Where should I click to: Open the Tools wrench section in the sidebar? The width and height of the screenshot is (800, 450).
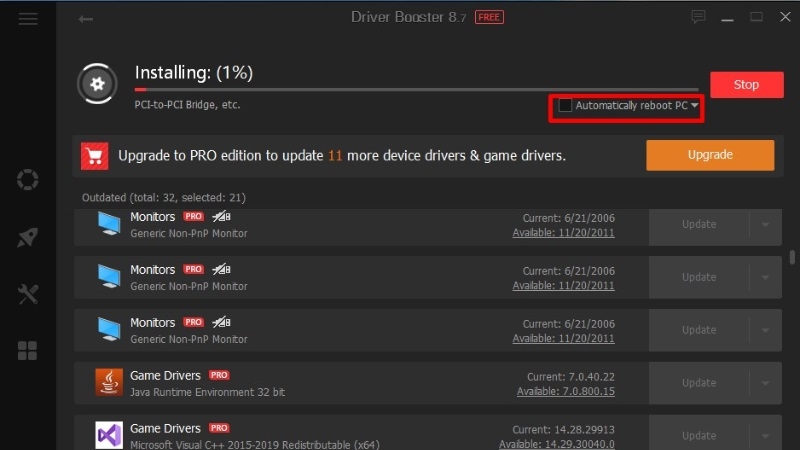(28, 294)
